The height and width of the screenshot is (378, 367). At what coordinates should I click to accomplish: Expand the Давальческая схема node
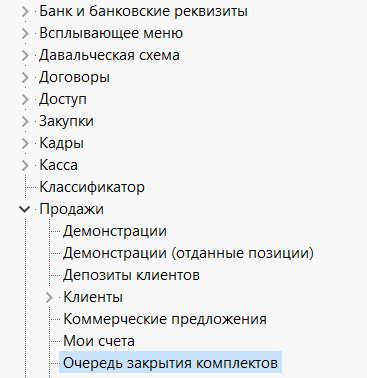coord(25,56)
